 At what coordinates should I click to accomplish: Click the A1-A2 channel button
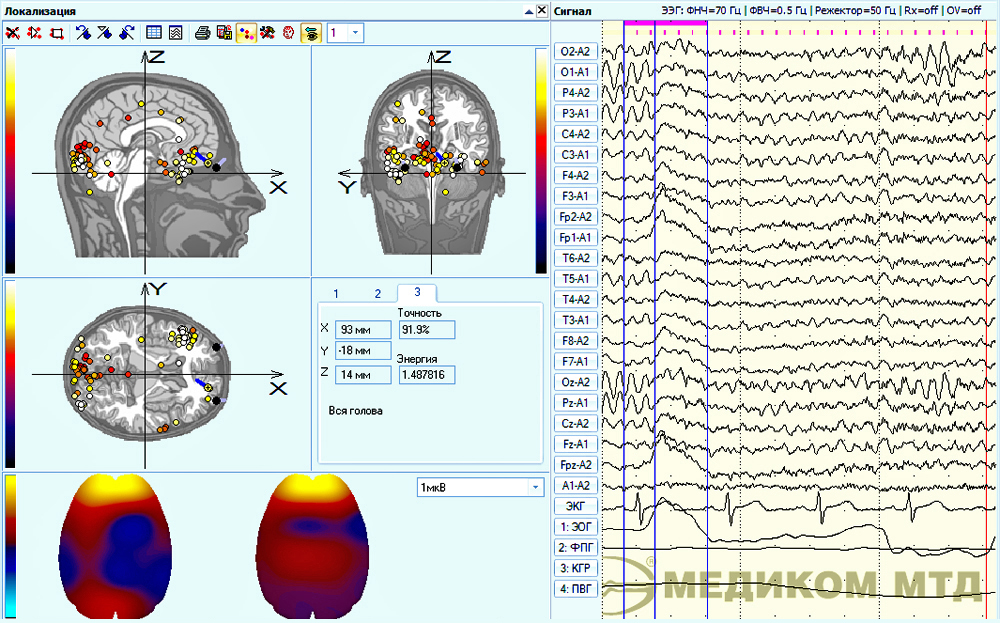click(576, 486)
